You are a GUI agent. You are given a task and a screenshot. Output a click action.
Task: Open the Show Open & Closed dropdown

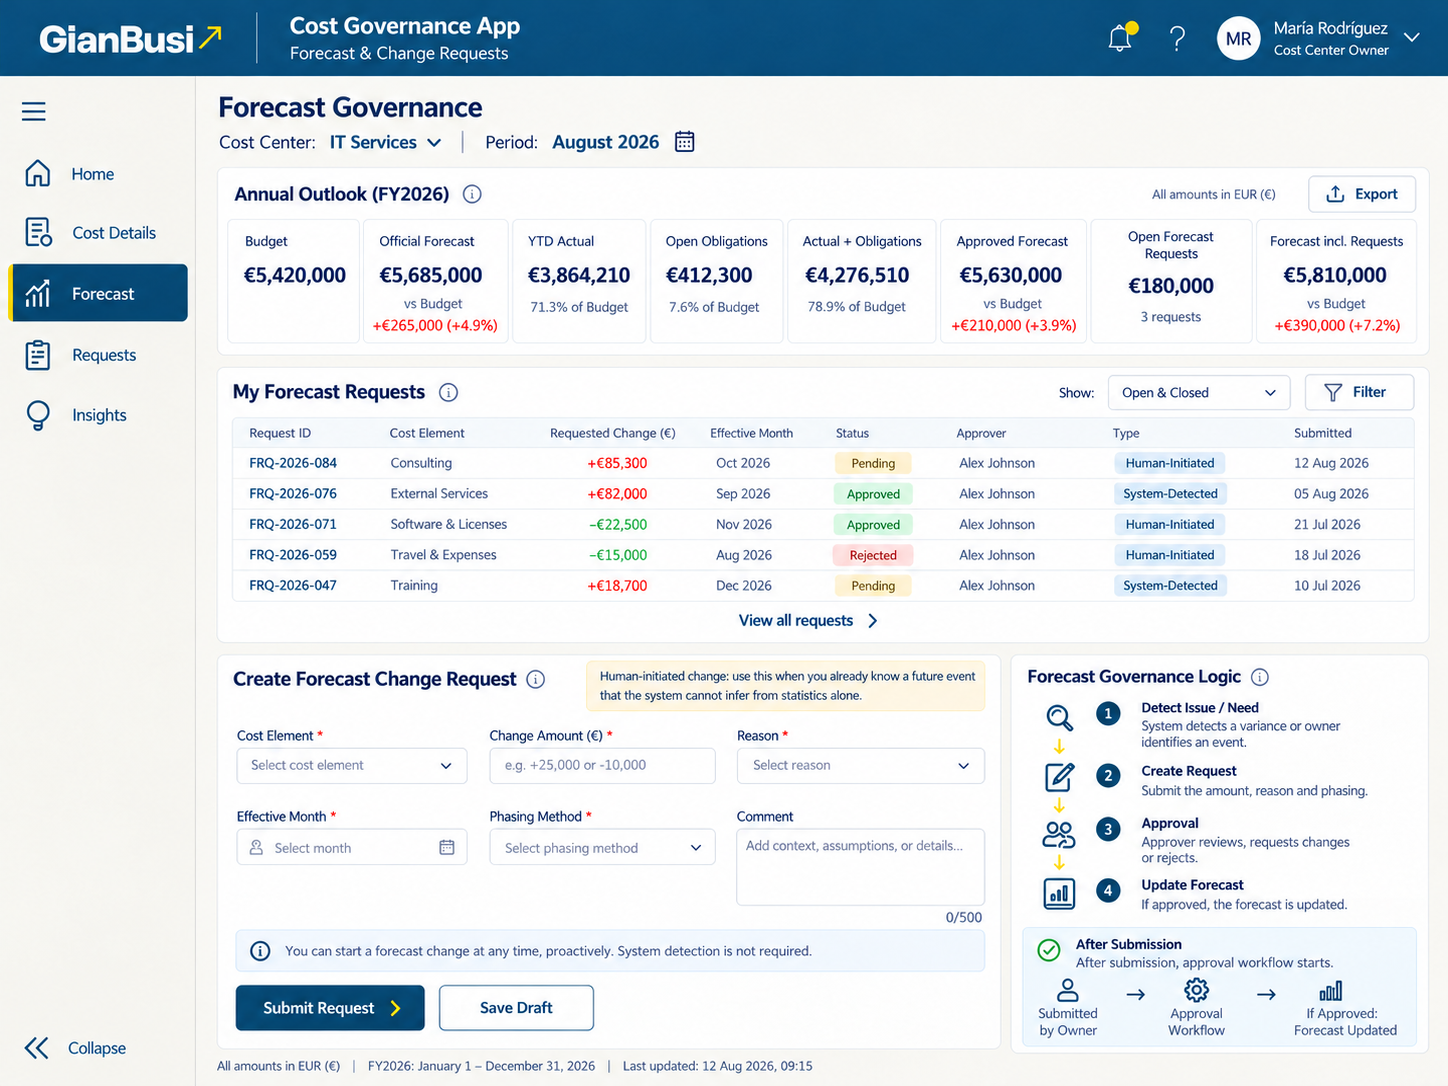(1199, 393)
